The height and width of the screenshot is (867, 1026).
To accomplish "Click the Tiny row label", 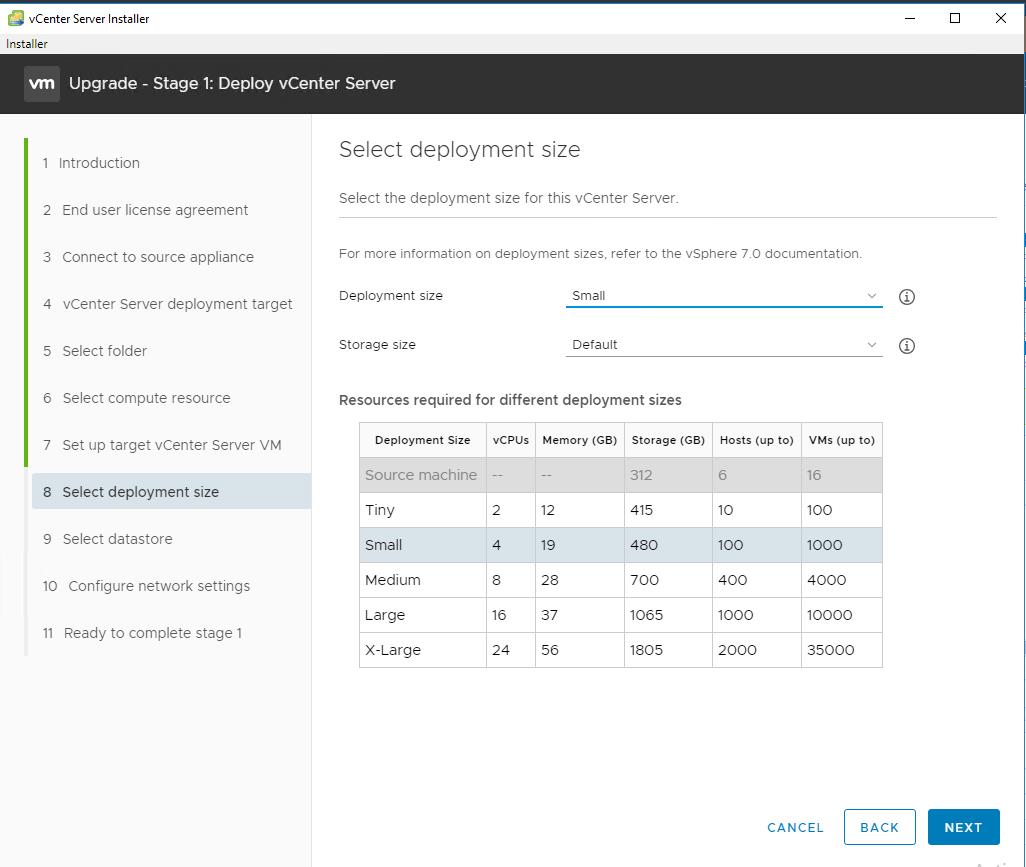I will coord(380,510).
